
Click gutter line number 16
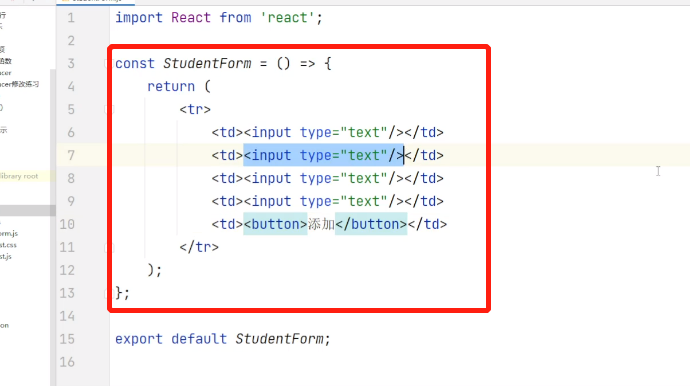pyautogui.click(x=67, y=362)
